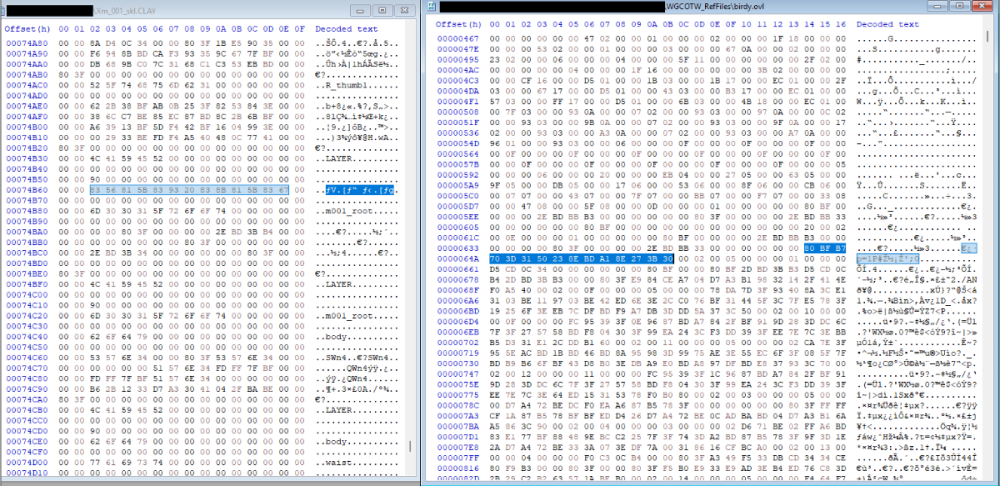Screen dimensions: 1000x486
Task: Click the document icon in birdy.ovl title bar
Action: [x=432, y=7]
